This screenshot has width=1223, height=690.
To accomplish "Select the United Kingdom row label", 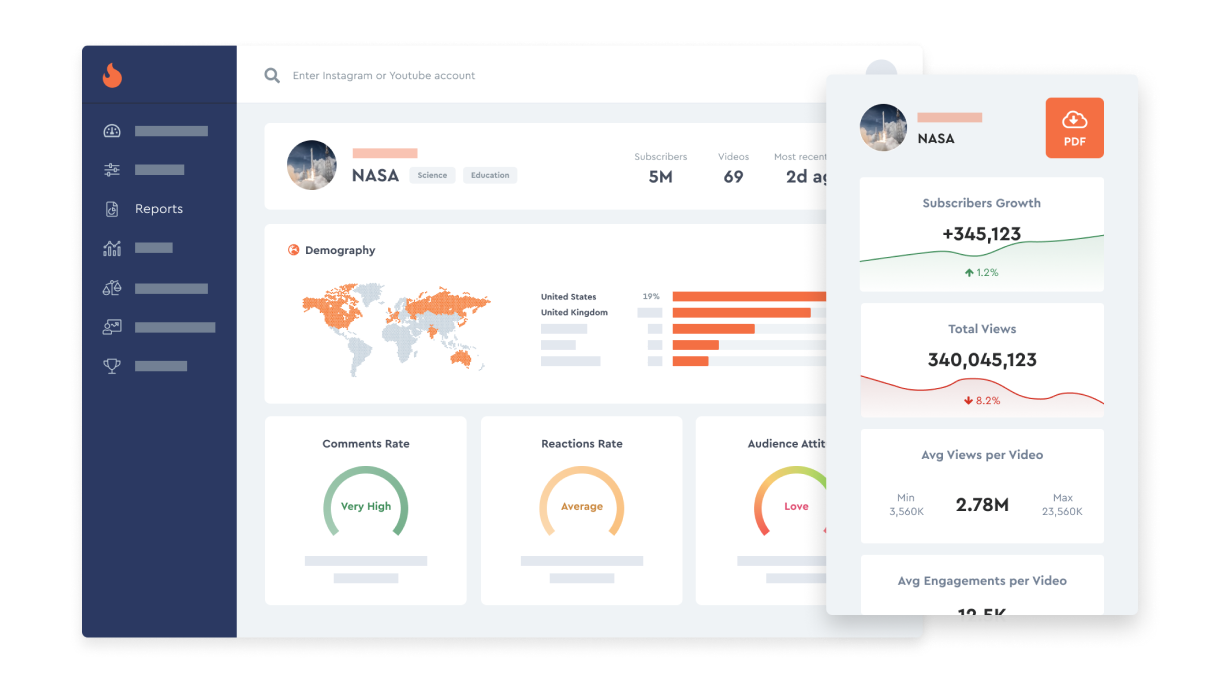I will [574, 313].
